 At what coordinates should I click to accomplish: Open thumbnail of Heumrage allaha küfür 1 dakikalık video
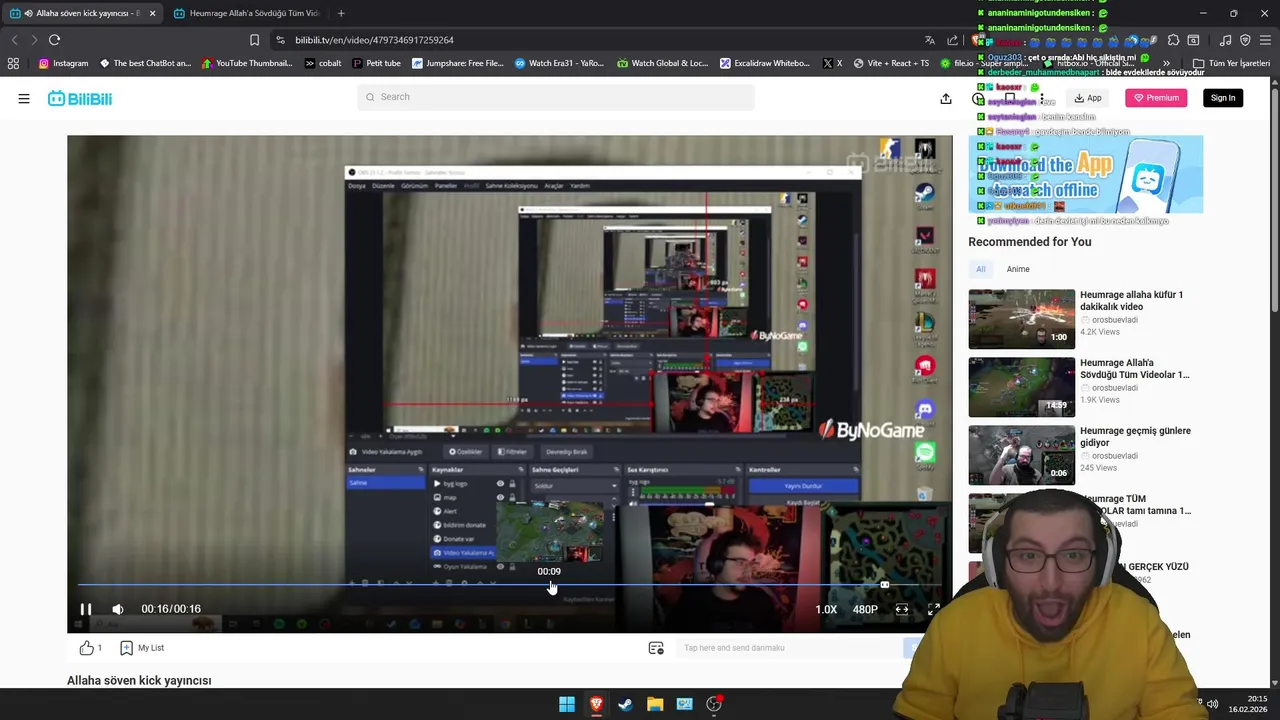[1021, 319]
